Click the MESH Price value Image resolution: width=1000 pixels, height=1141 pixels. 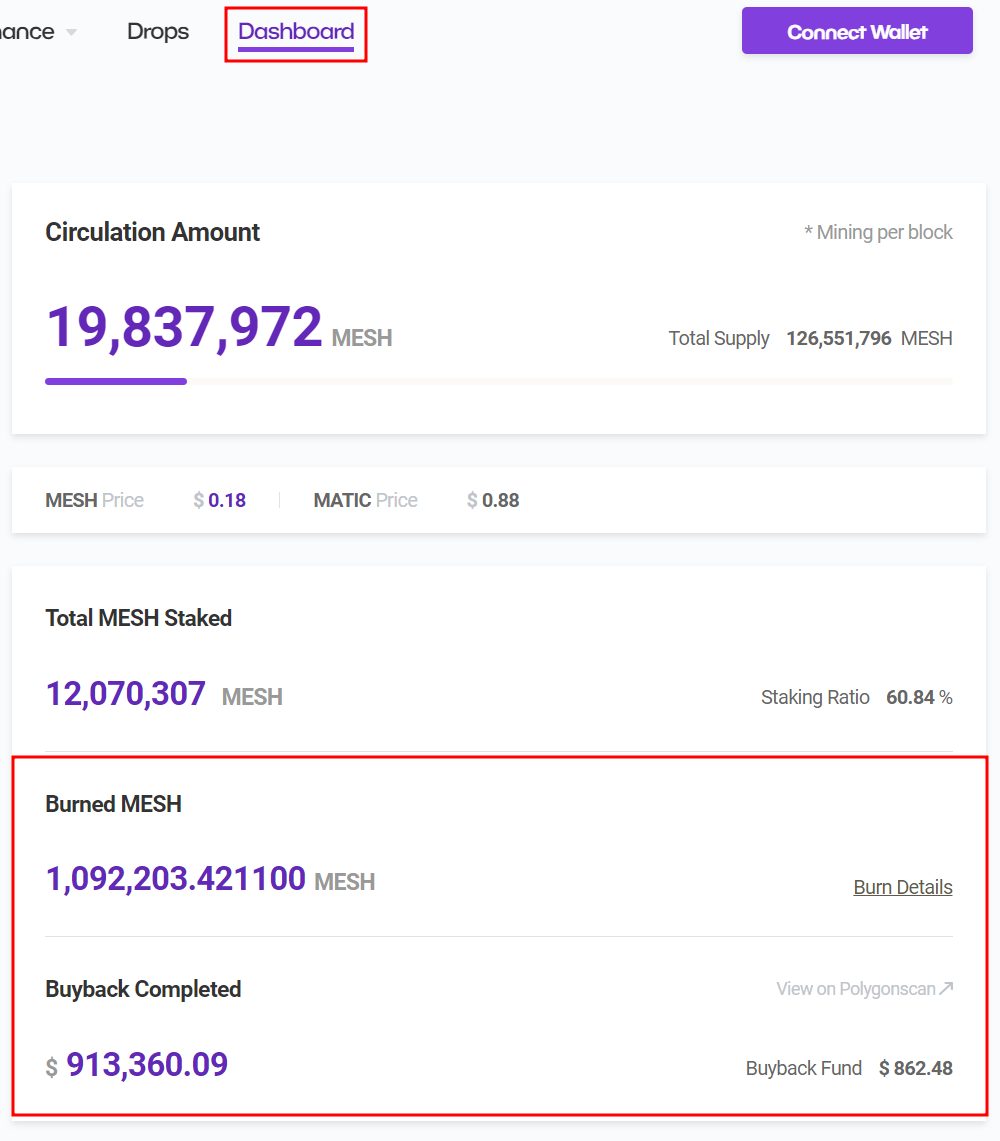click(x=219, y=500)
